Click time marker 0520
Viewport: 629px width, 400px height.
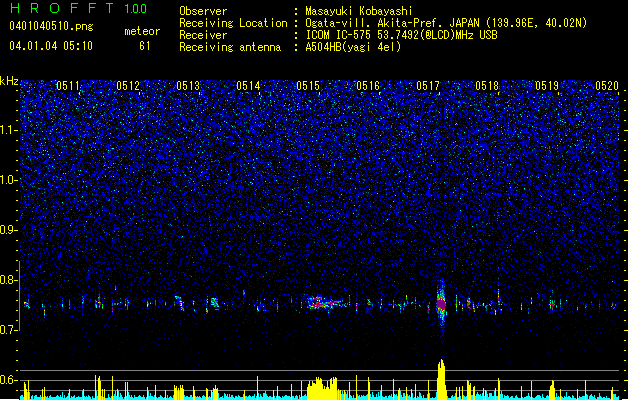607,85
